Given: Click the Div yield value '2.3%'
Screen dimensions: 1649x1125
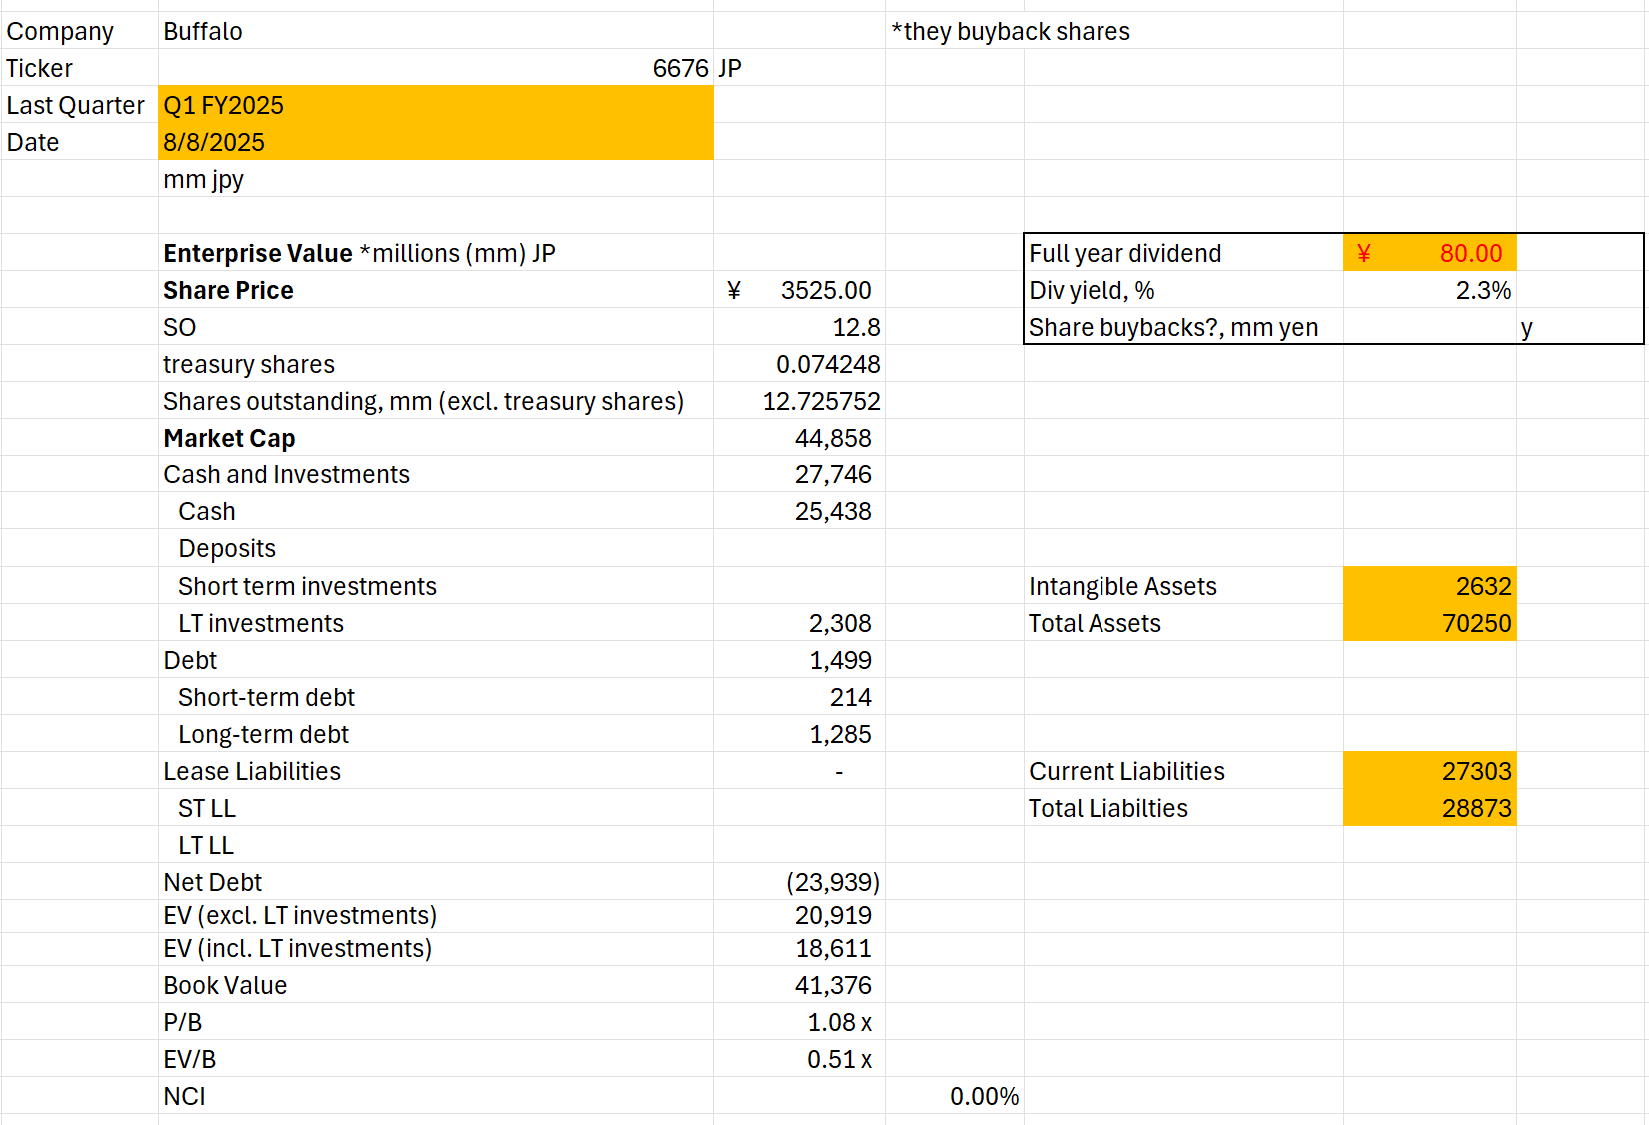Looking at the screenshot, I should pos(1430,290).
